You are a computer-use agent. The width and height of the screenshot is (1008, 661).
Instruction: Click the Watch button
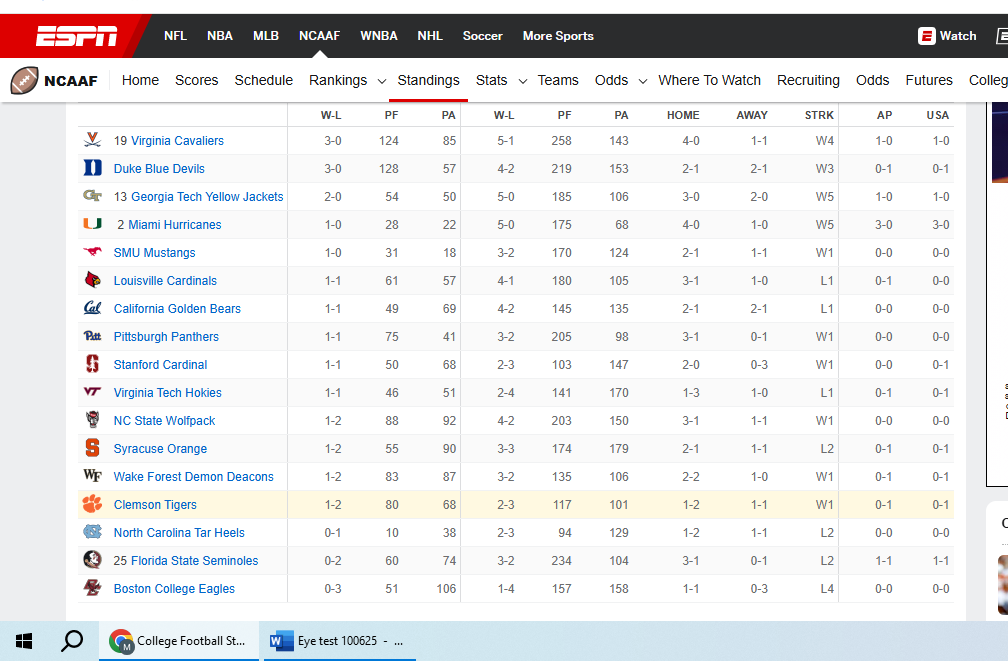946,35
